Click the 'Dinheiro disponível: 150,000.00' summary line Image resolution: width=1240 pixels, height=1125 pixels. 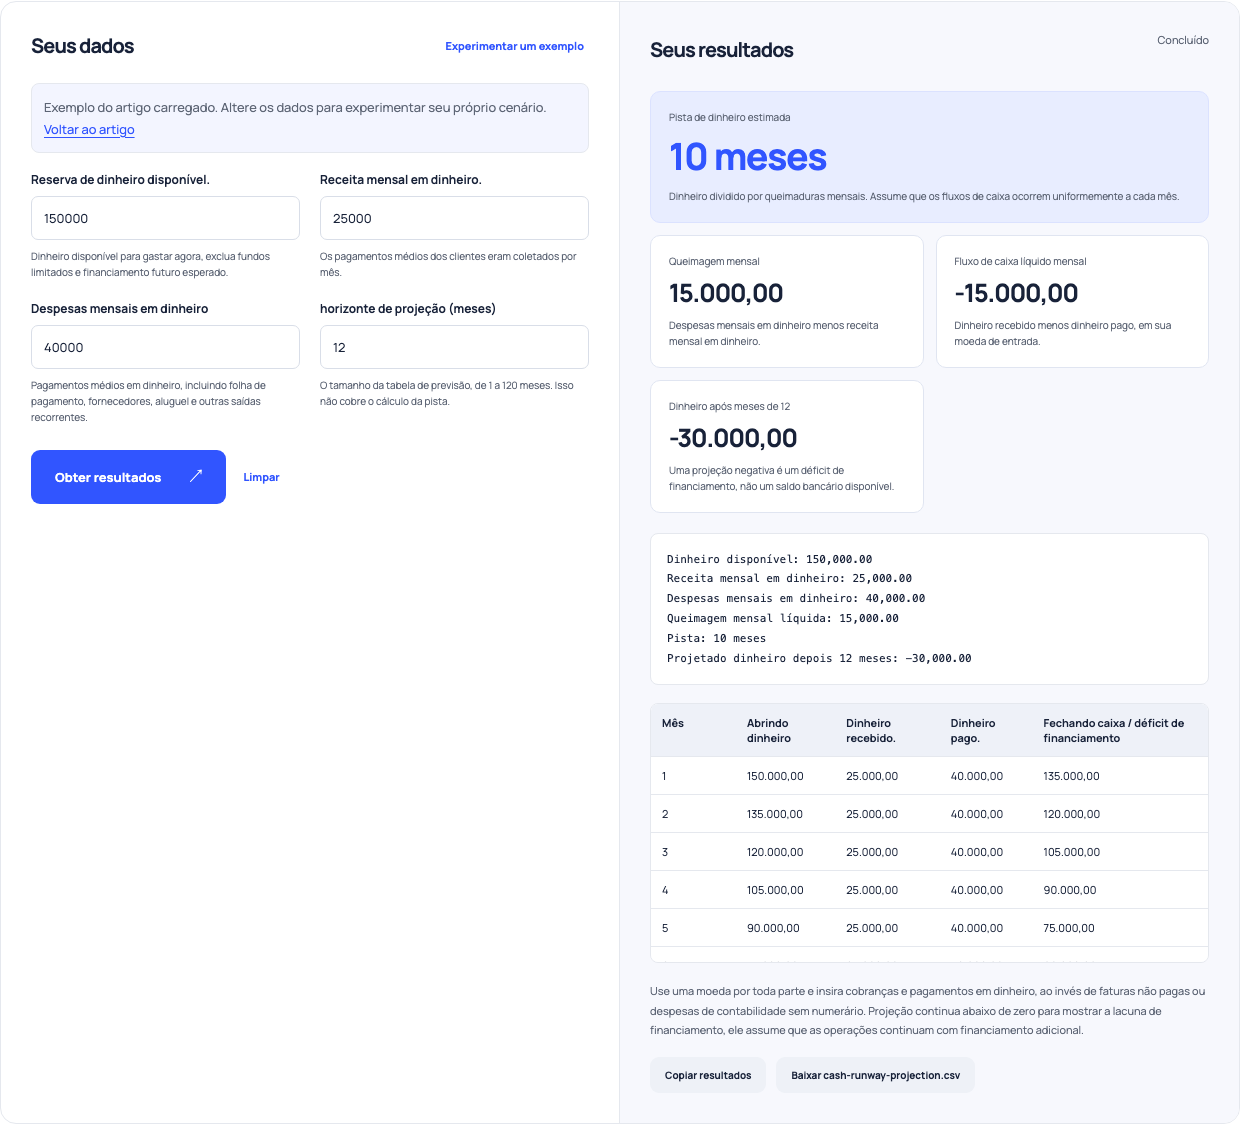tap(769, 559)
